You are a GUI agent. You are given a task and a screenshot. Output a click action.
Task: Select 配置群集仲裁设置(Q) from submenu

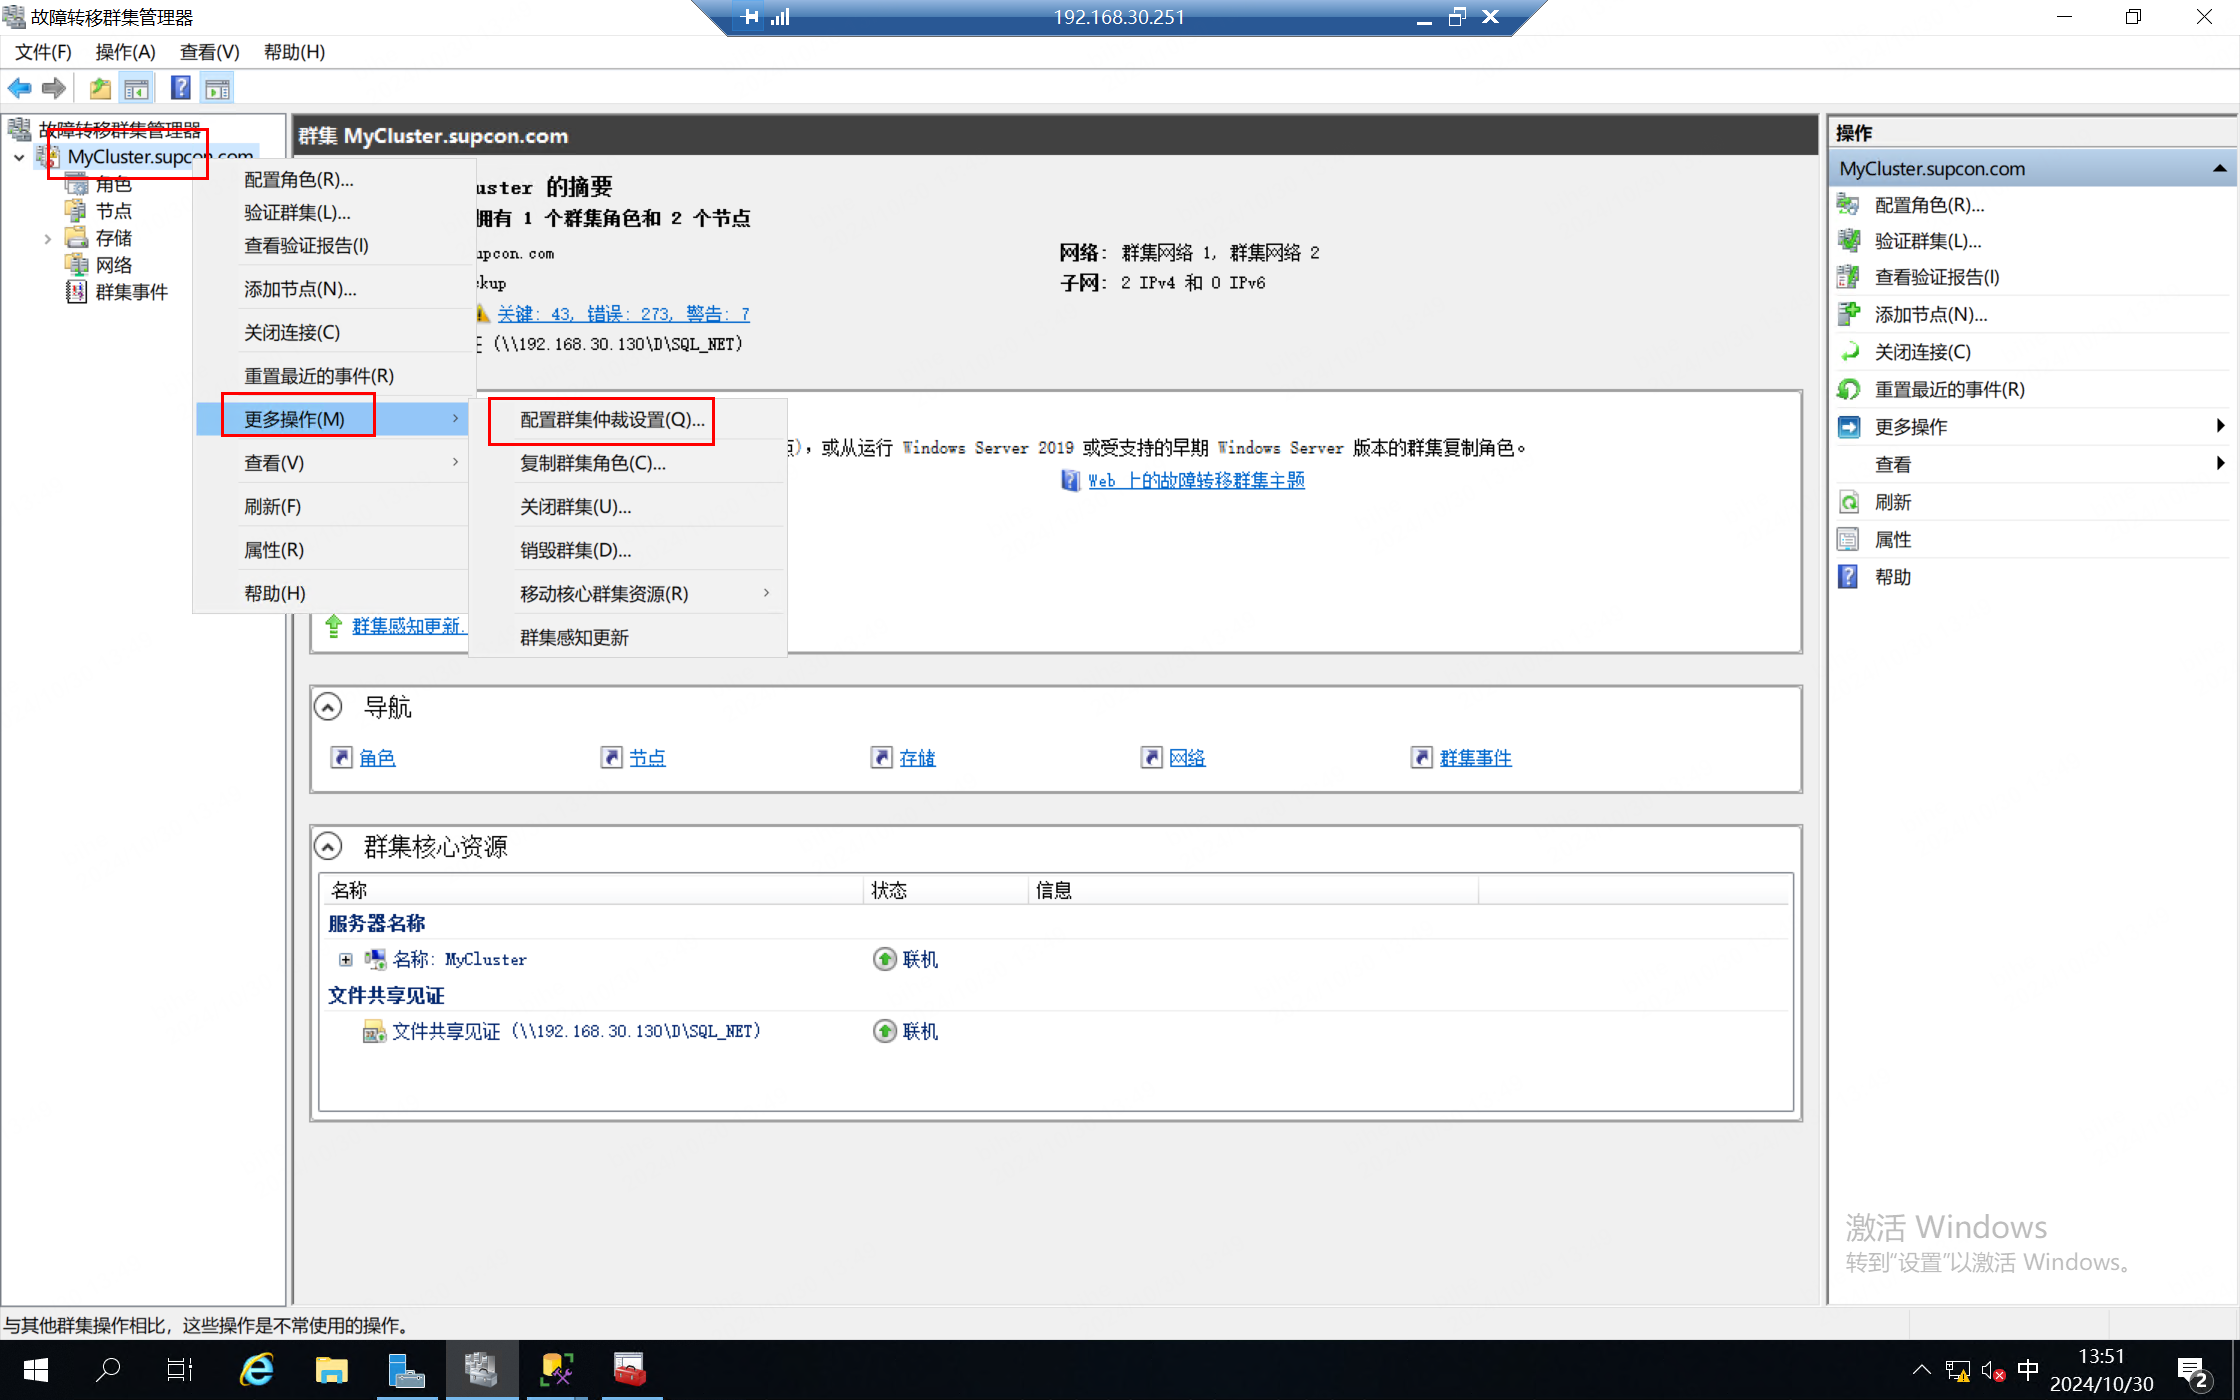pos(611,420)
